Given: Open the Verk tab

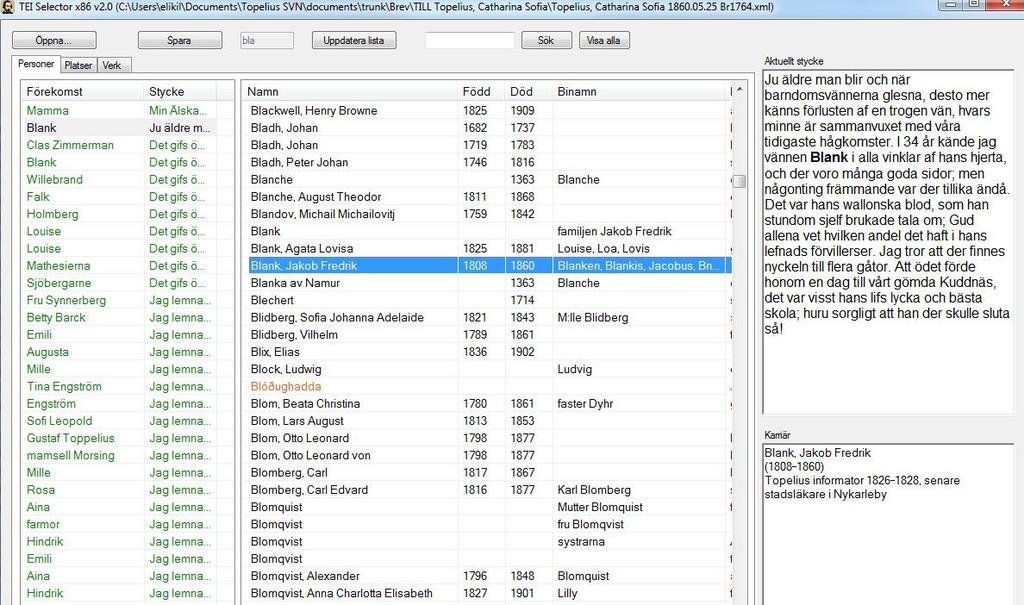Looking at the screenshot, I should click(x=112, y=65).
